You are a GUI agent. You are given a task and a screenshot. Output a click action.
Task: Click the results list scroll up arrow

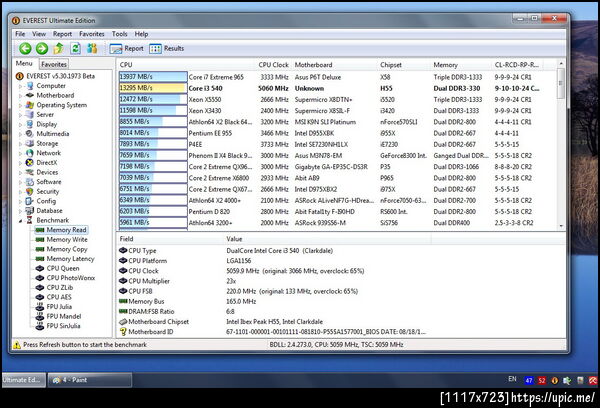(561, 64)
